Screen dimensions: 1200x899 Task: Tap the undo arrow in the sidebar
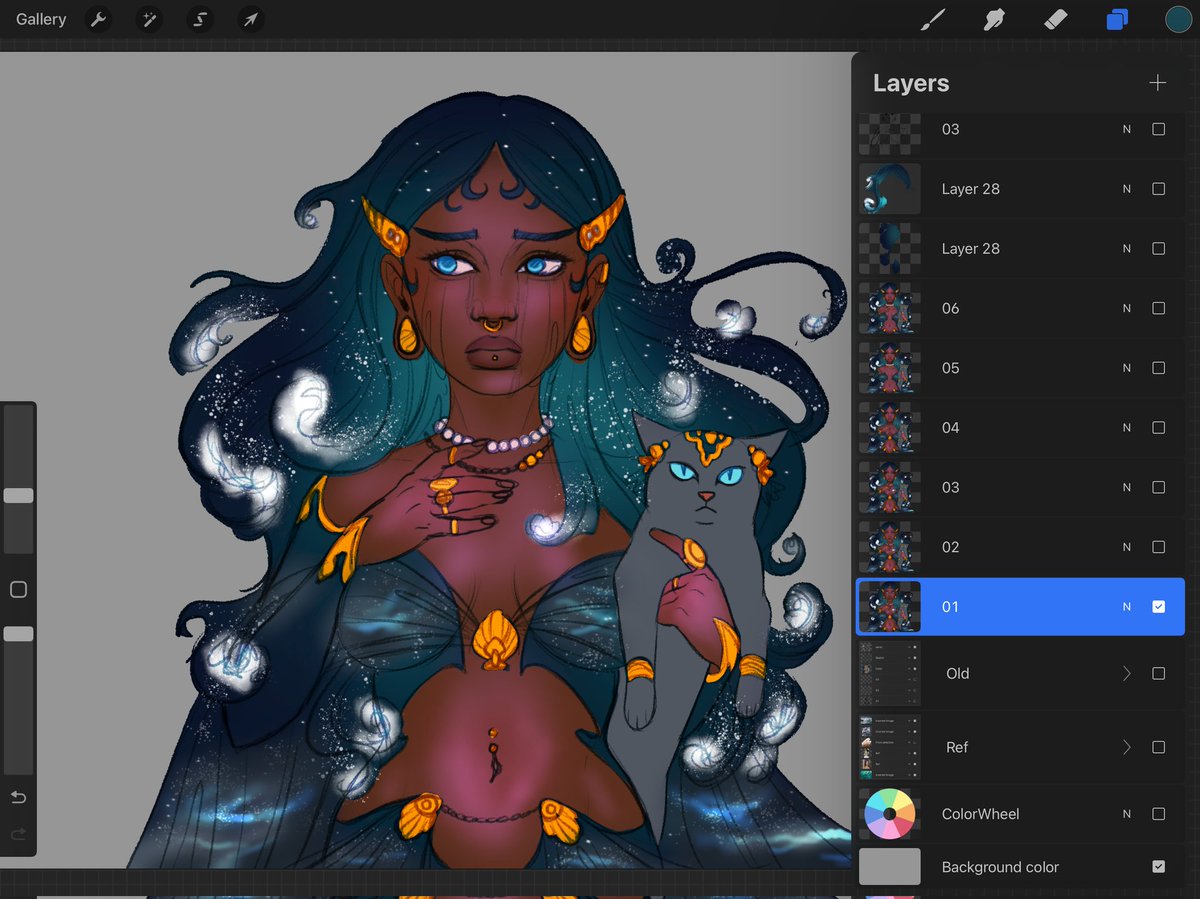click(18, 799)
